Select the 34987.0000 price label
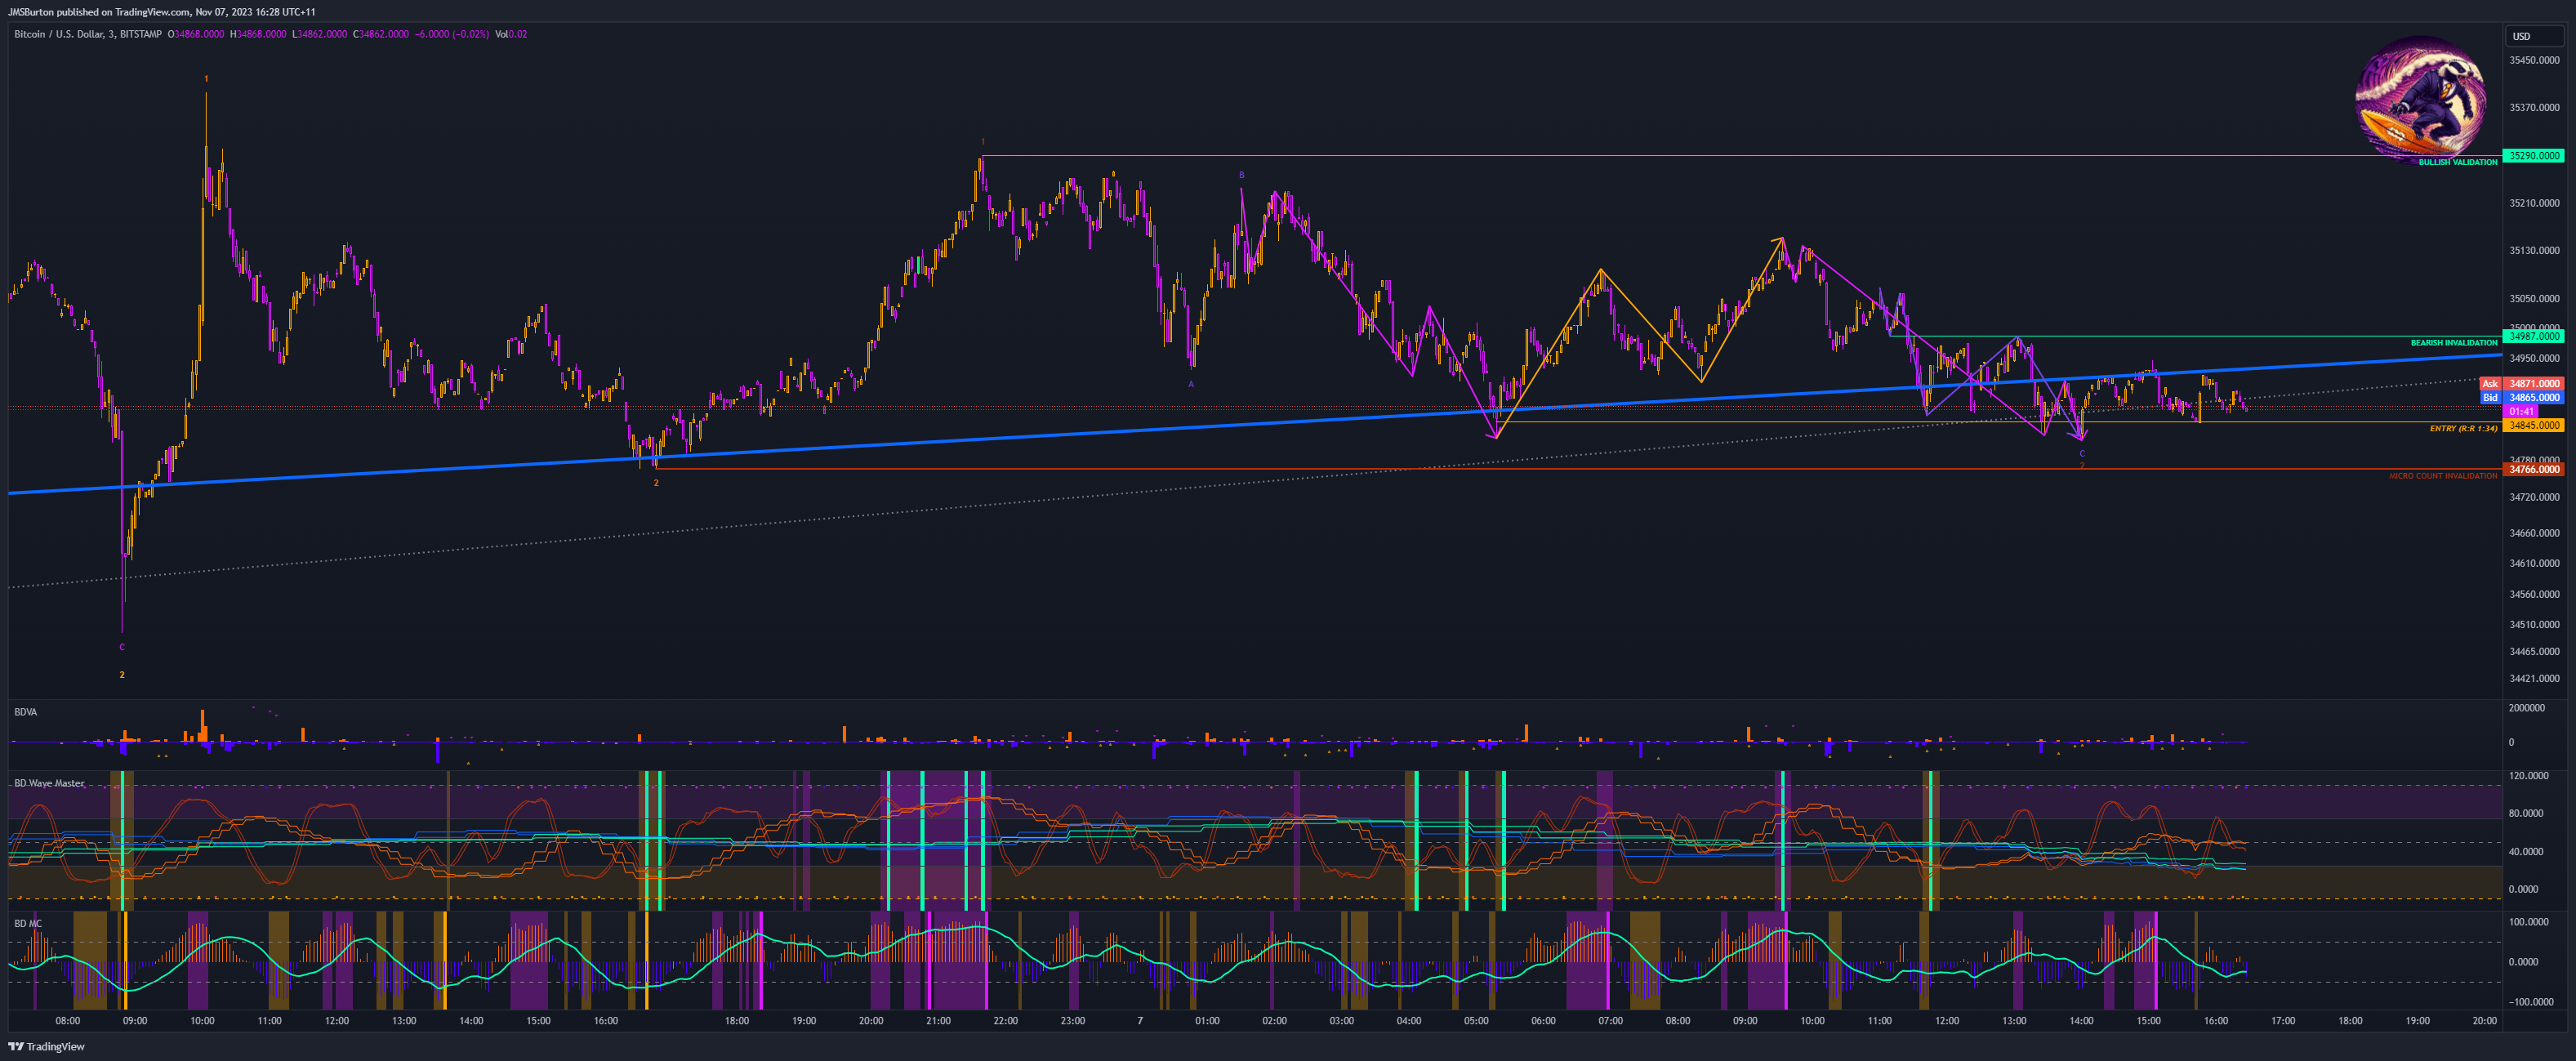 2534,337
